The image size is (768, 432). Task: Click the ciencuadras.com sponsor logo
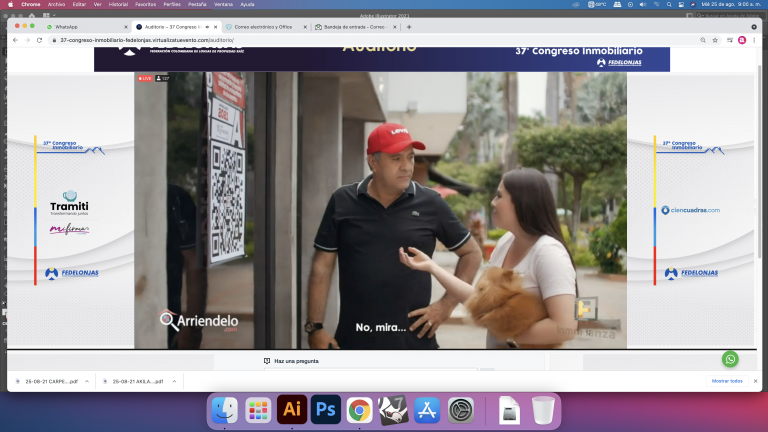[x=691, y=210]
